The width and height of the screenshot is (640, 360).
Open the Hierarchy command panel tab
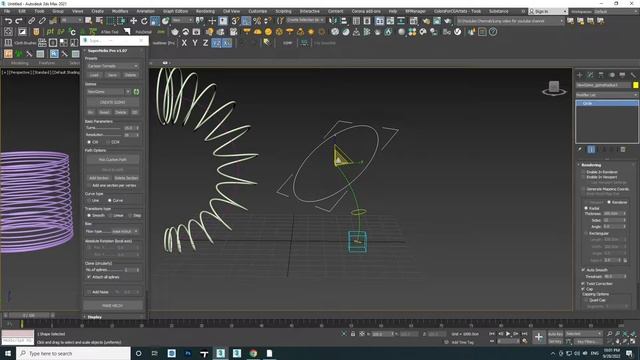pos(601,75)
